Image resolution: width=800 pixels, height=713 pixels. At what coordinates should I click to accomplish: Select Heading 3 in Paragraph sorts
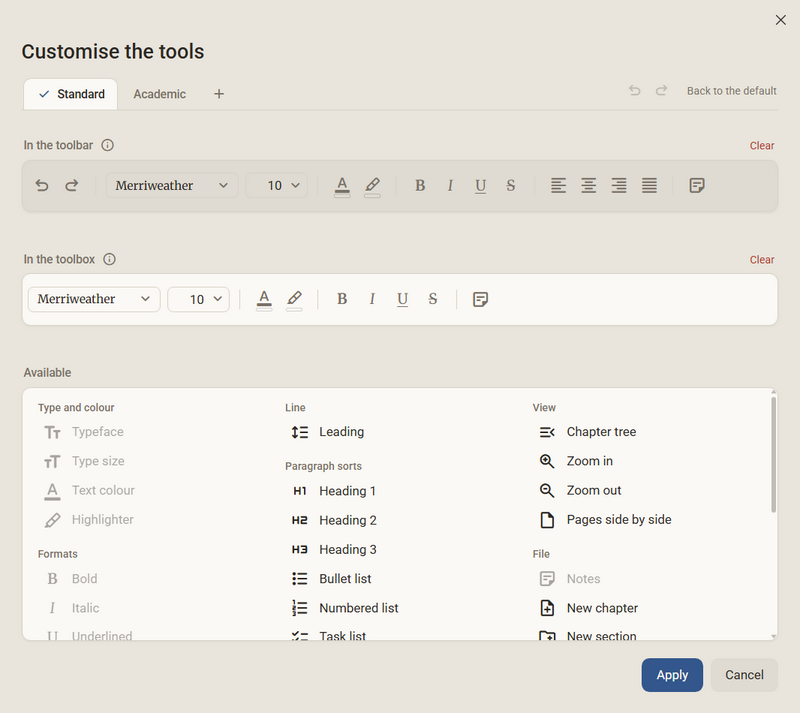[x=334, y=550]
